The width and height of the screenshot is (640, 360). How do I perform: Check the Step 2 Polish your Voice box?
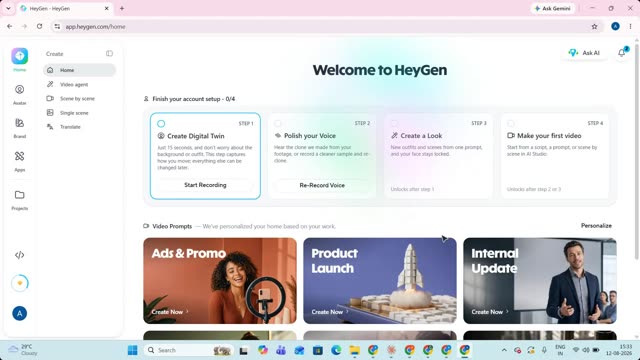(x=278, y=123)
